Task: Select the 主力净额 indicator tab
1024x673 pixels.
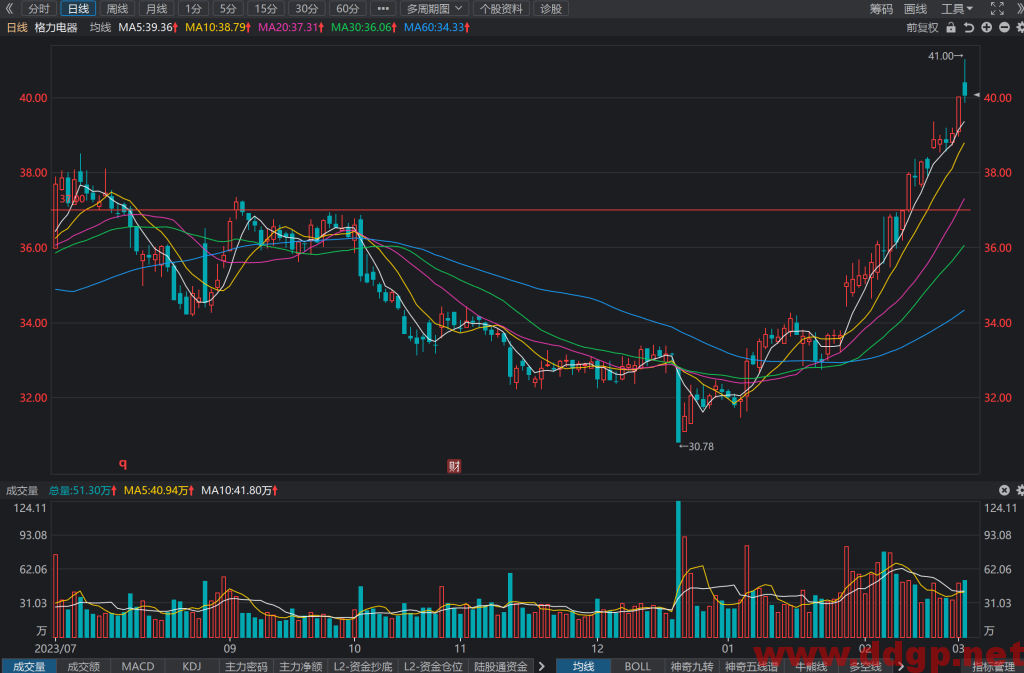Action: pyautogui.click(x=300, y=666)
